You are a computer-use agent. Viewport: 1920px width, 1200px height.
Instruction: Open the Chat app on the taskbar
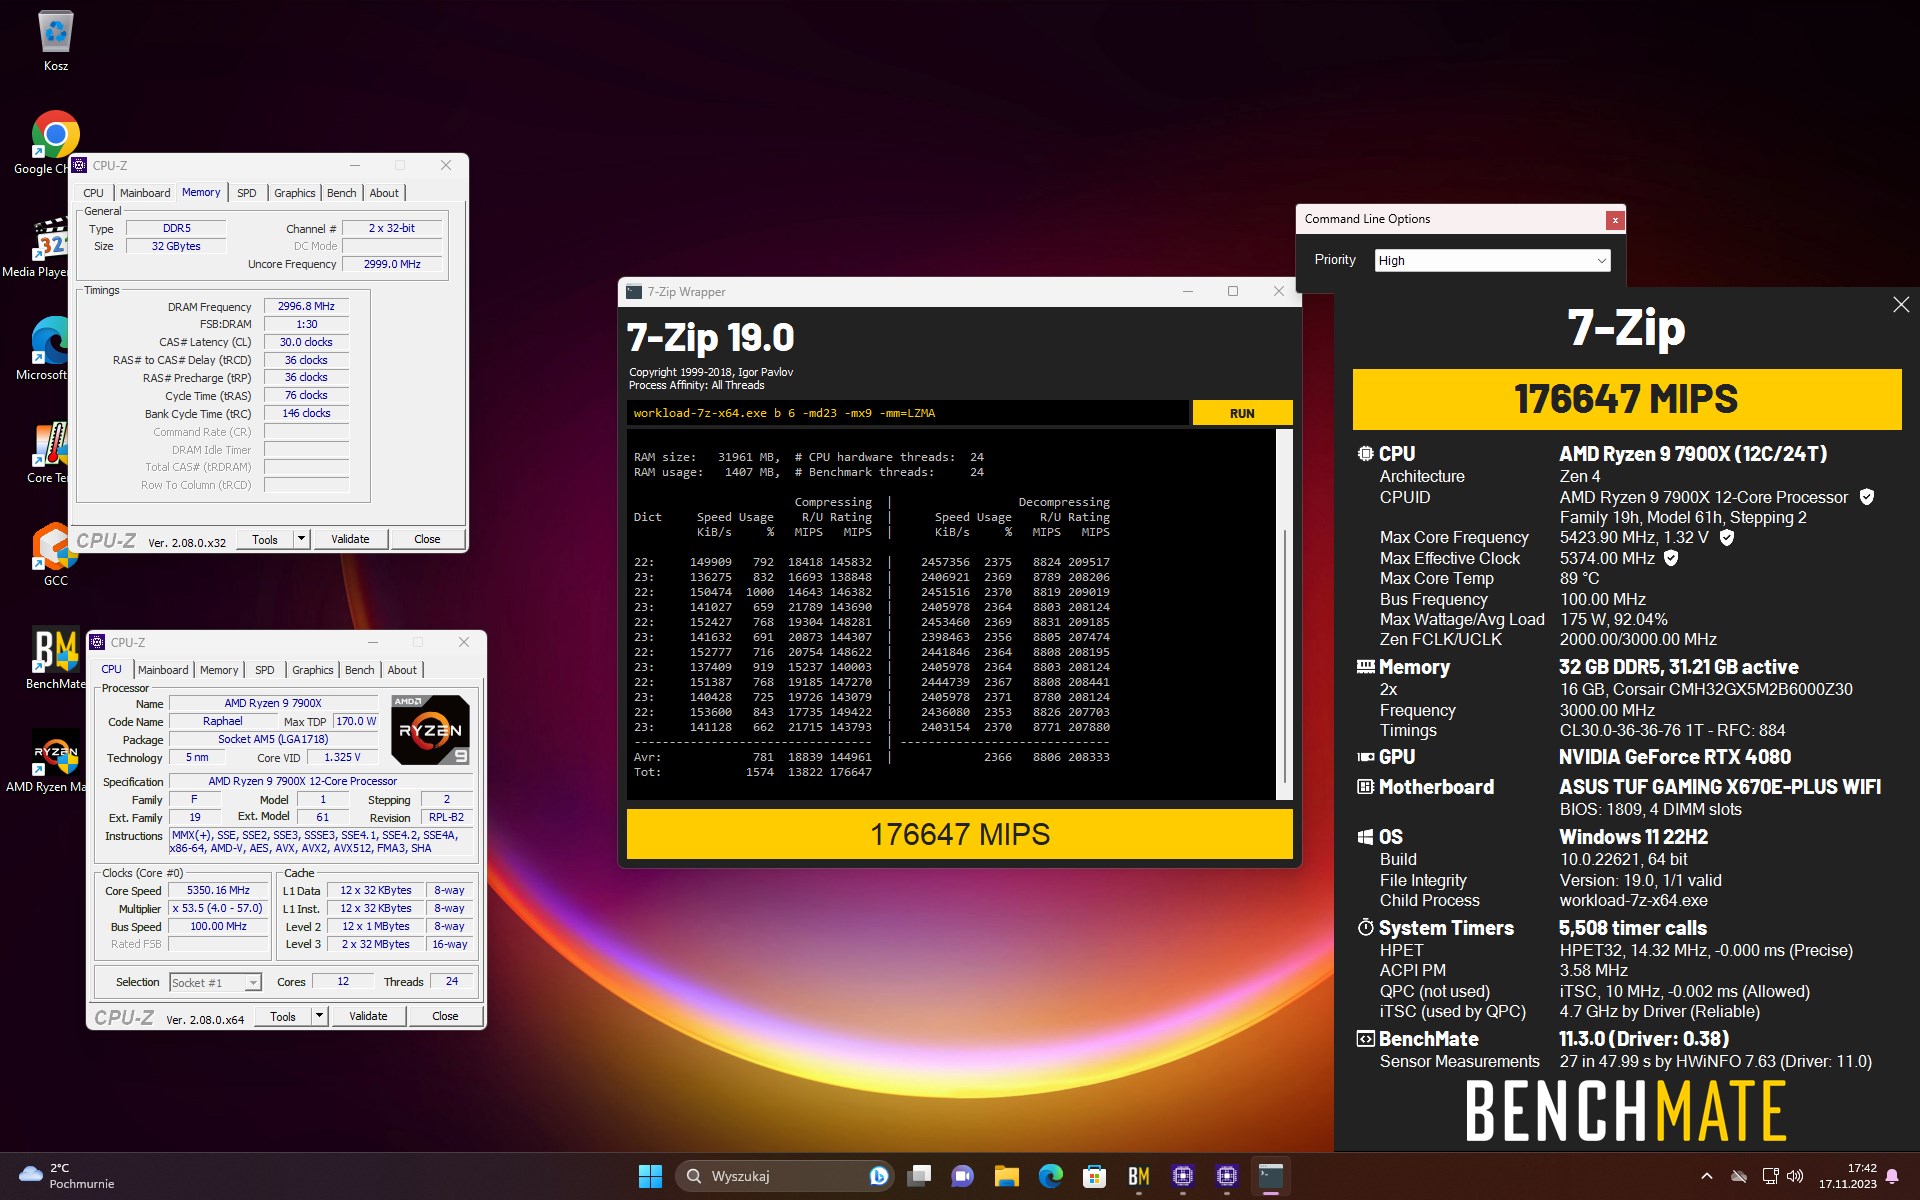click(962, 1176)
